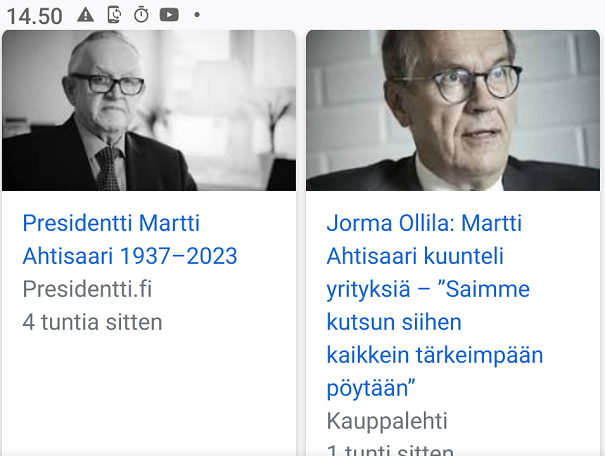Screen dimensions: 605x456
Task: Tap the phone sync status icon
Action: point(113,14)
